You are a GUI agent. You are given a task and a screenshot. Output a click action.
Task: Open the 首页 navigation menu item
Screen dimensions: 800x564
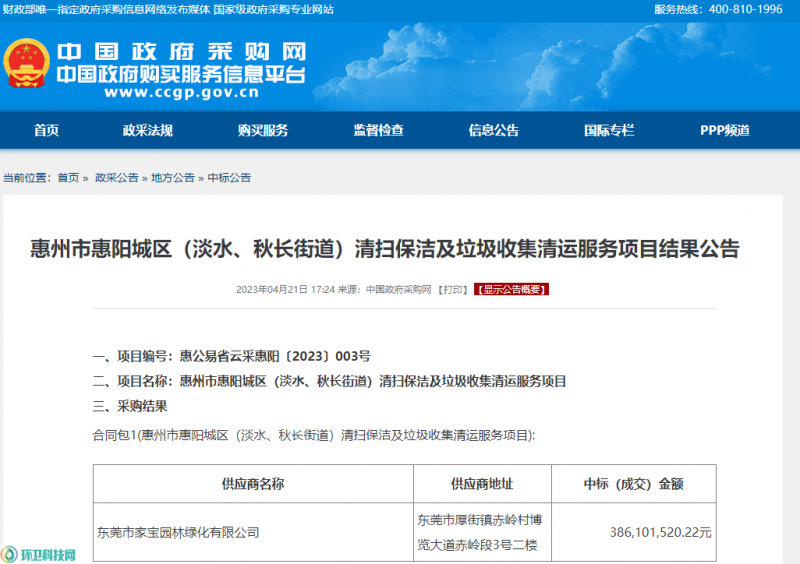(x=46, y=131)
